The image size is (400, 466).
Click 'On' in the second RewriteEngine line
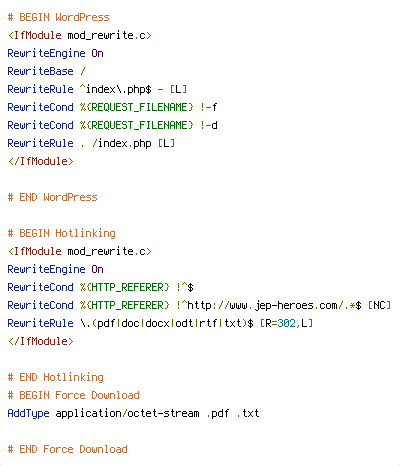(97, 269)
